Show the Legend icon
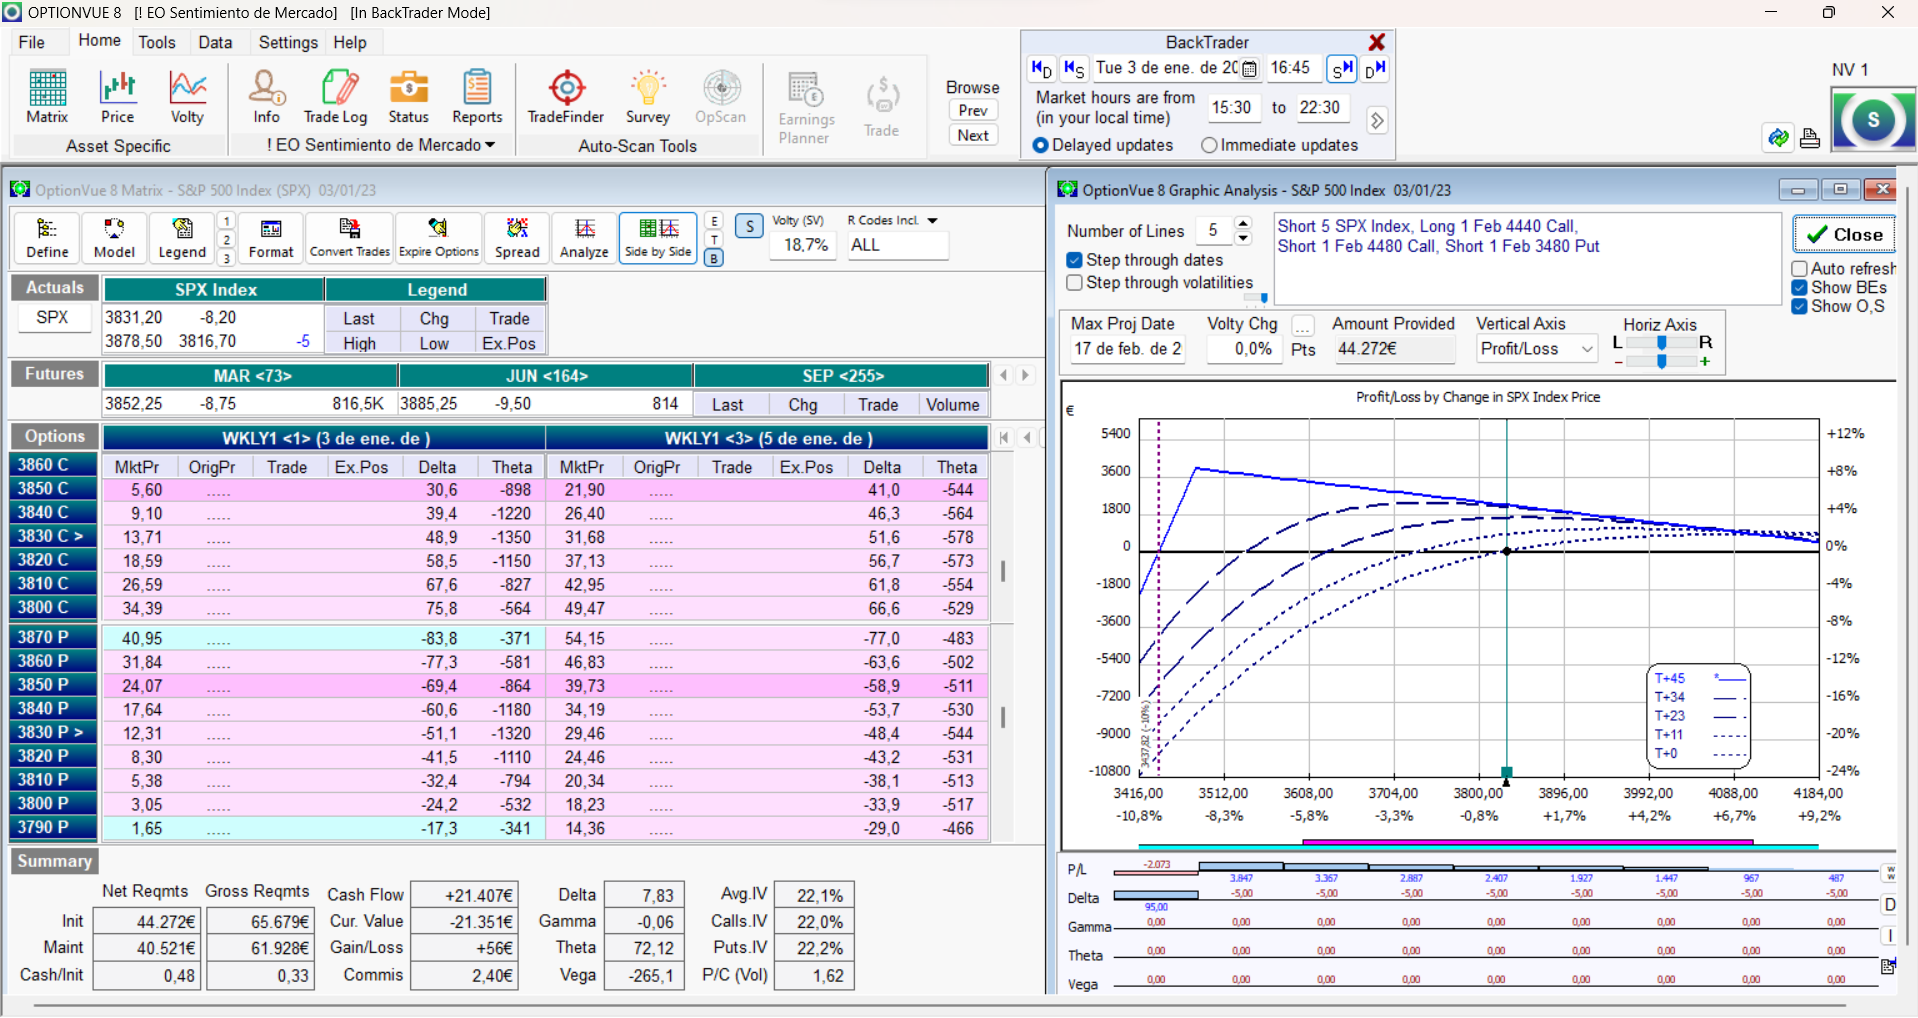 click(182, 238)
